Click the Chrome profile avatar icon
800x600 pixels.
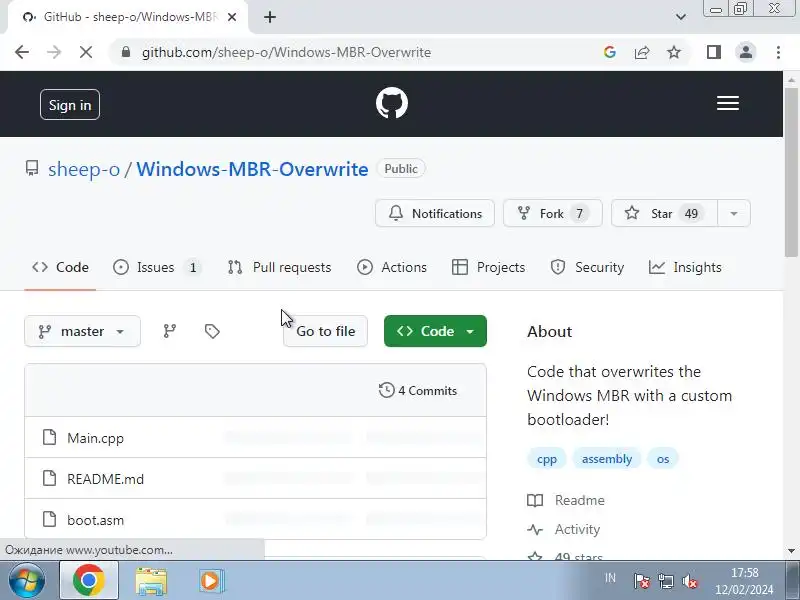(746, 52)
